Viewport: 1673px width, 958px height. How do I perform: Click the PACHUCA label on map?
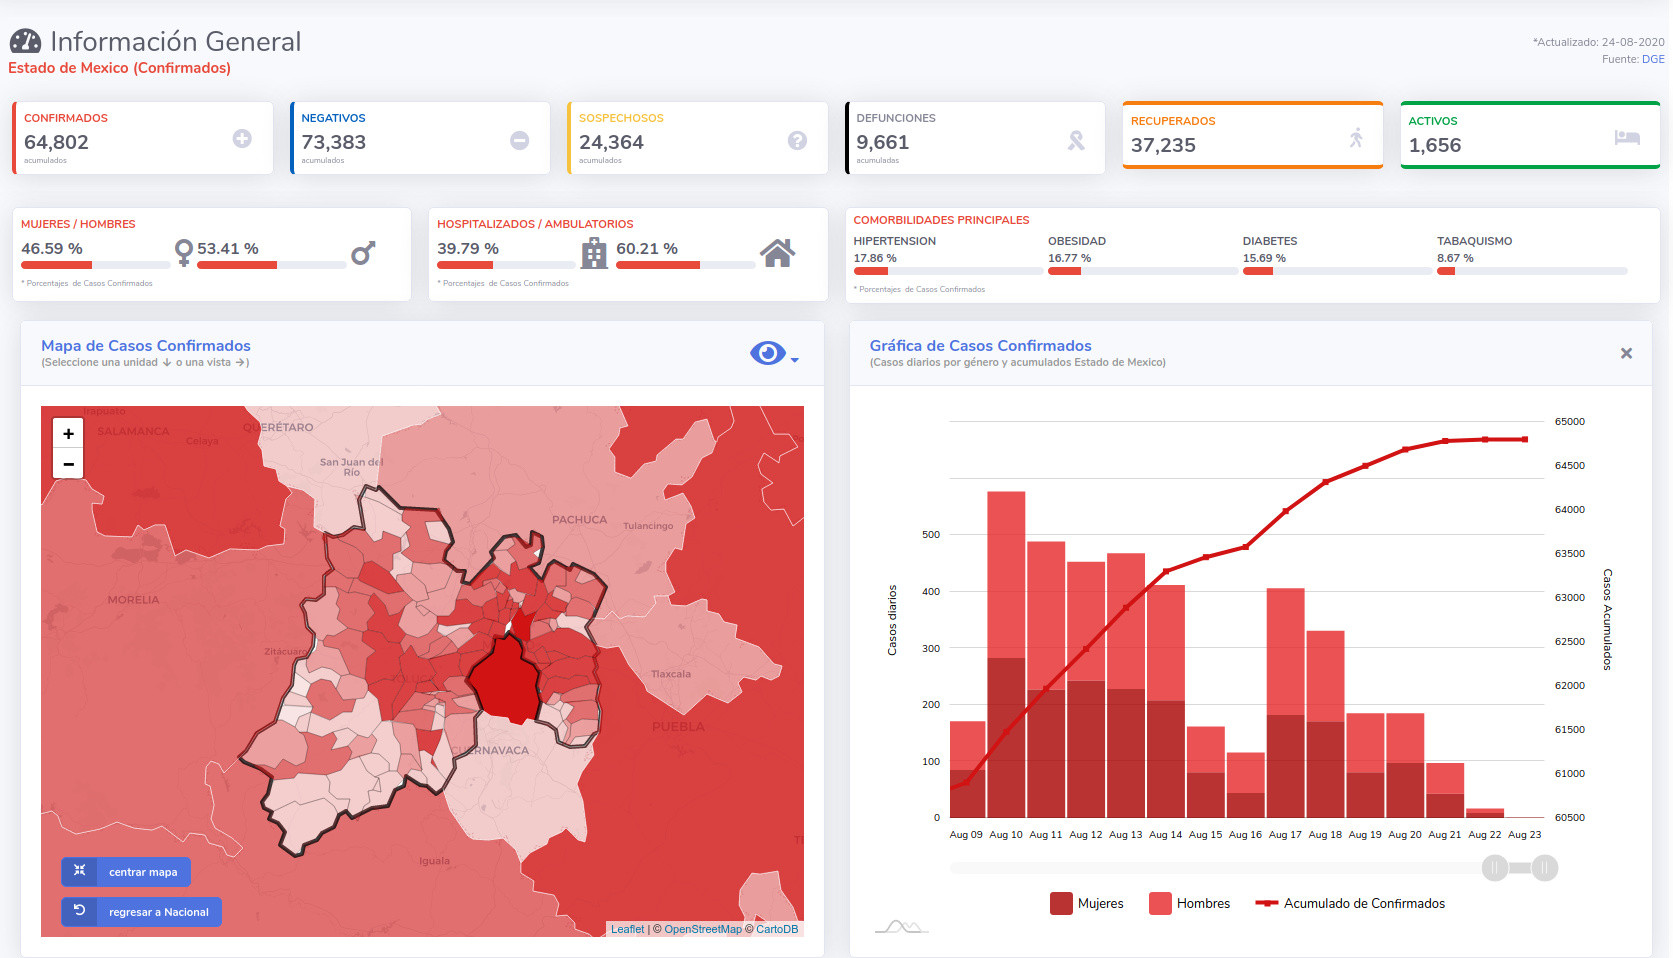click(x=579, y=519)
